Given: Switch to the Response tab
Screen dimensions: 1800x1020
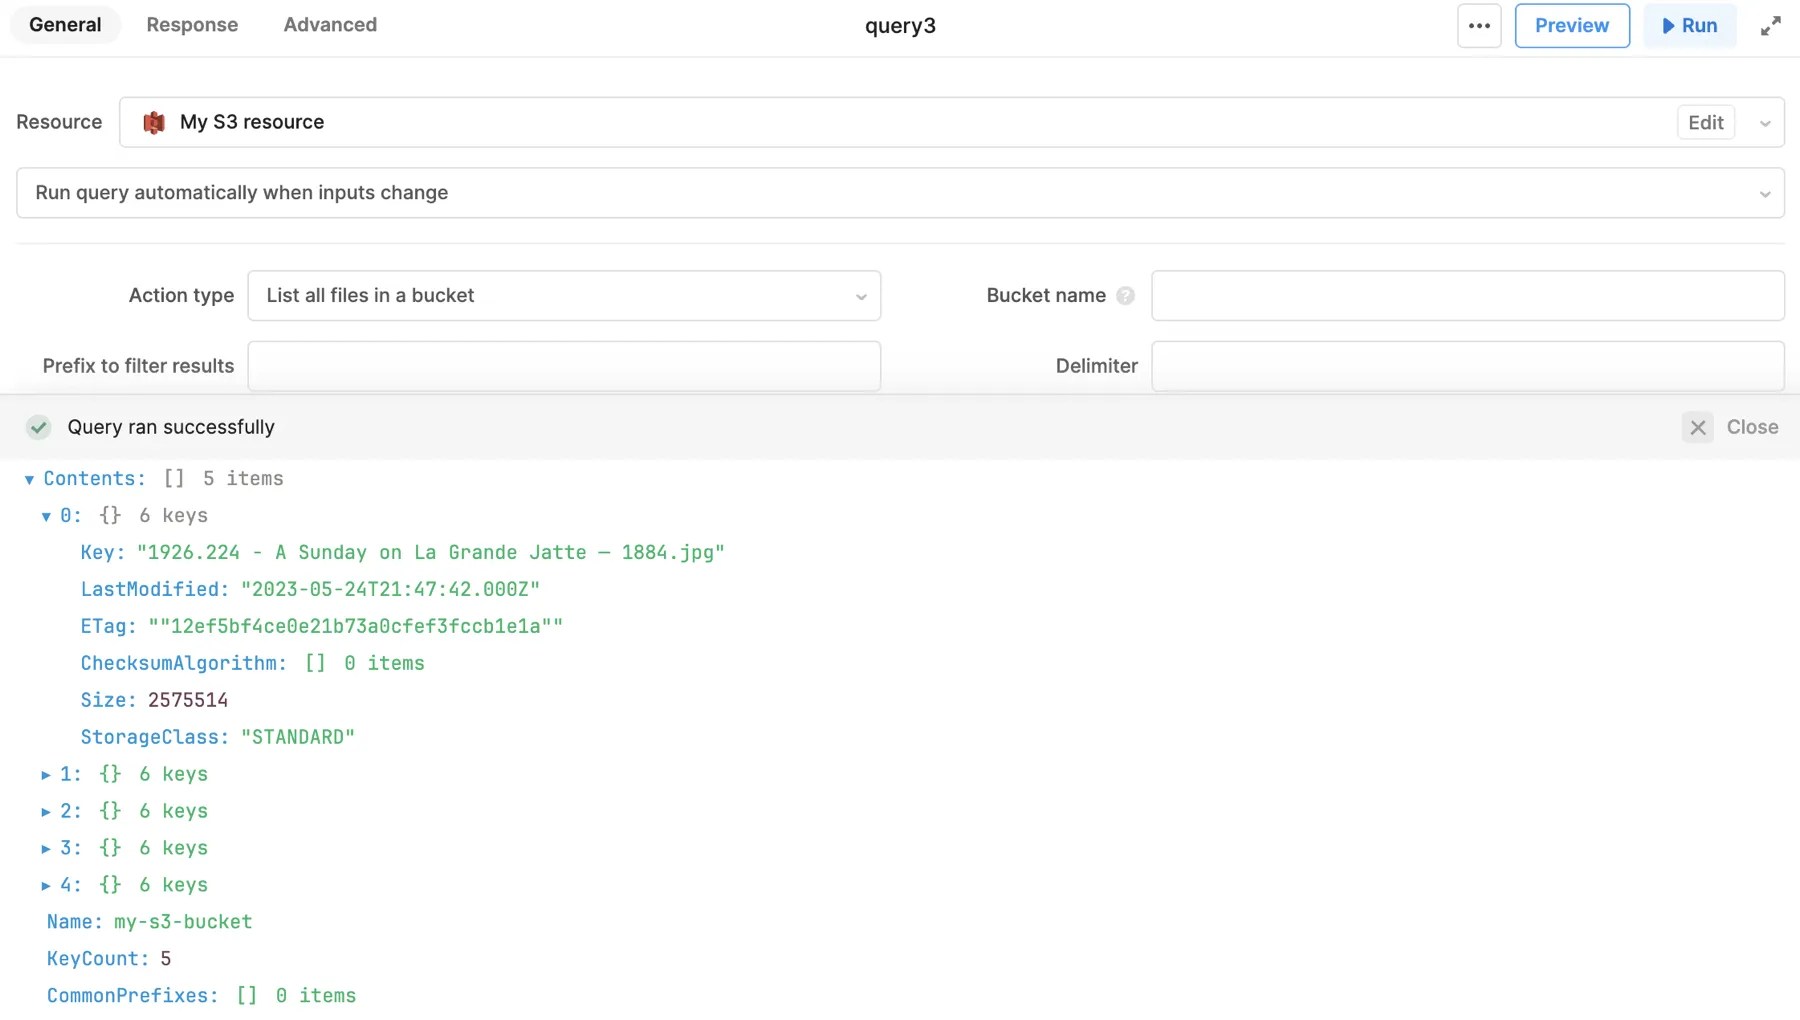Looking at the screenshot, I should pos(192,25).
